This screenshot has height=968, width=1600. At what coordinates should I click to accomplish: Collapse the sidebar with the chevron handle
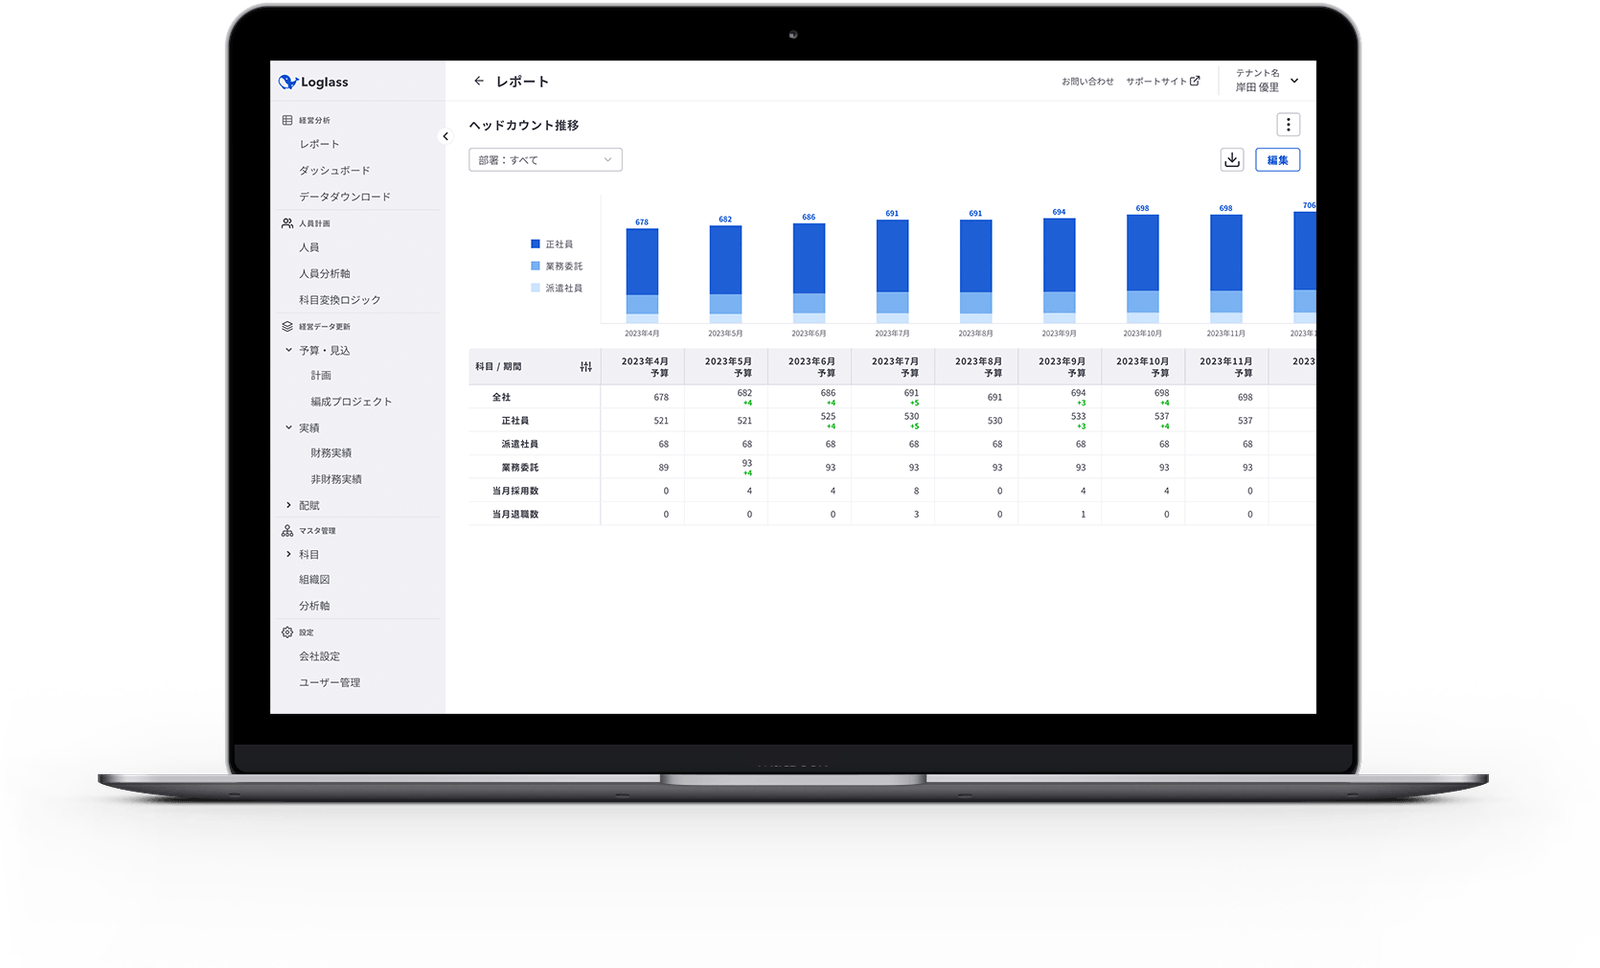446,136
